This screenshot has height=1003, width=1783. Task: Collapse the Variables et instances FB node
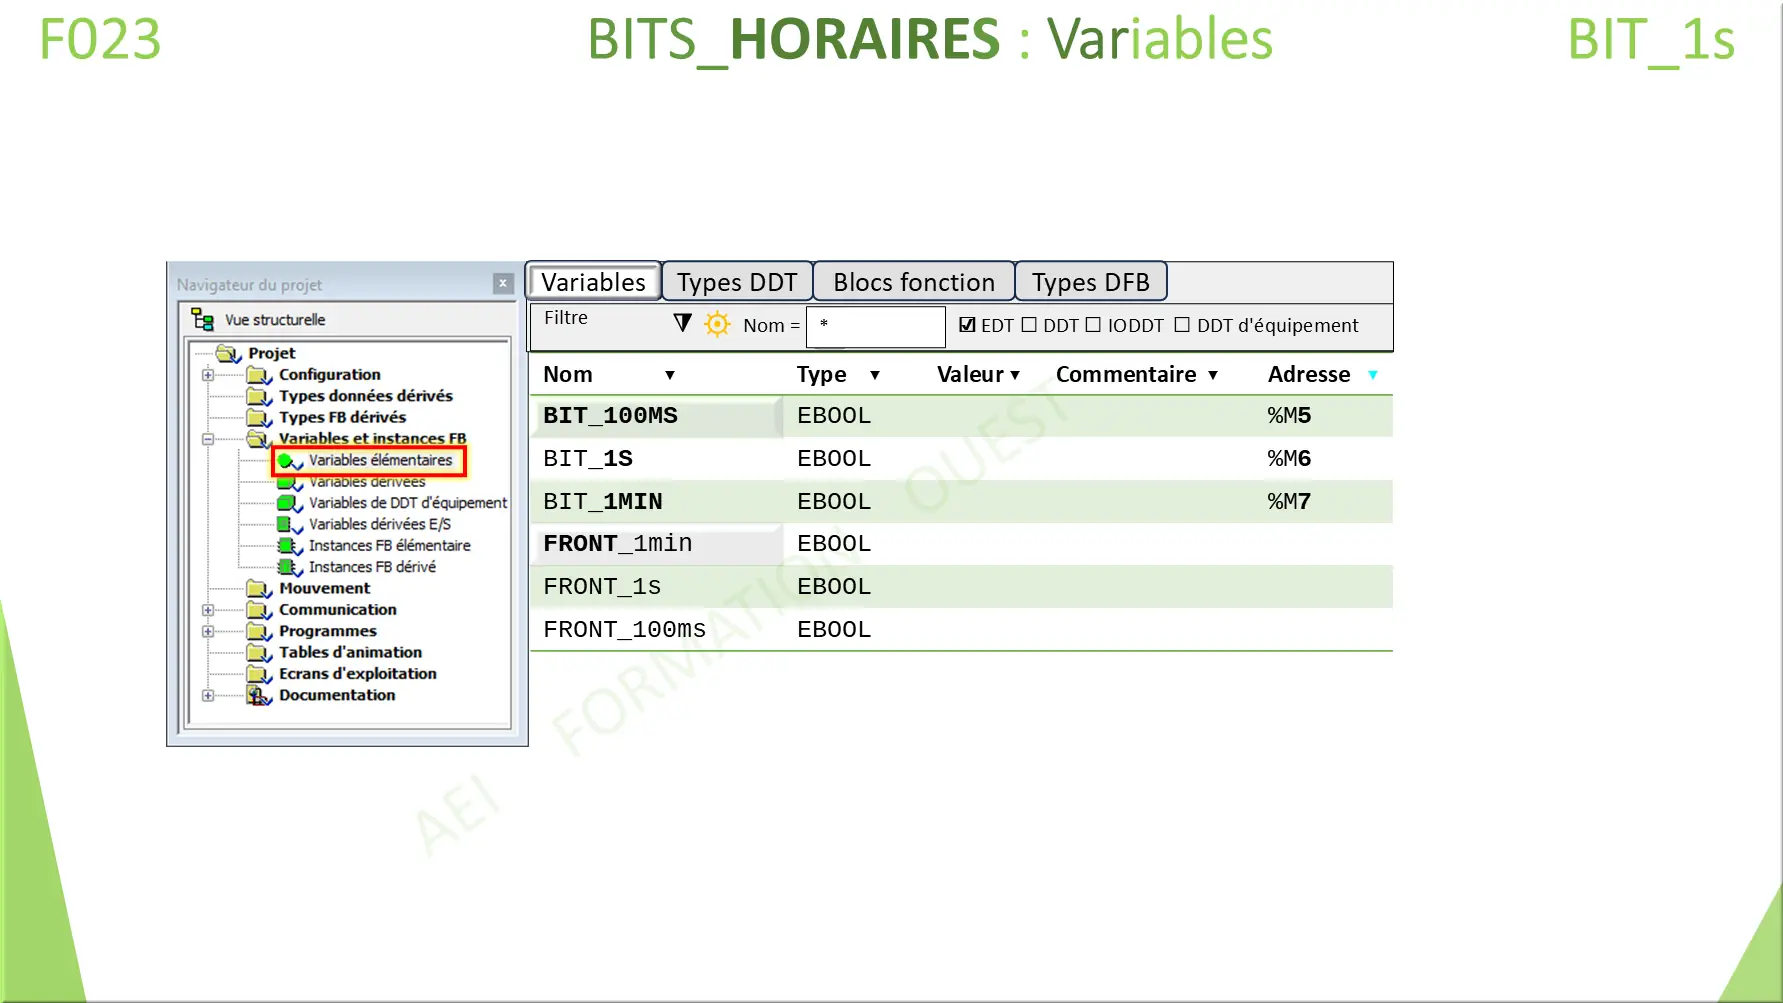207,439
